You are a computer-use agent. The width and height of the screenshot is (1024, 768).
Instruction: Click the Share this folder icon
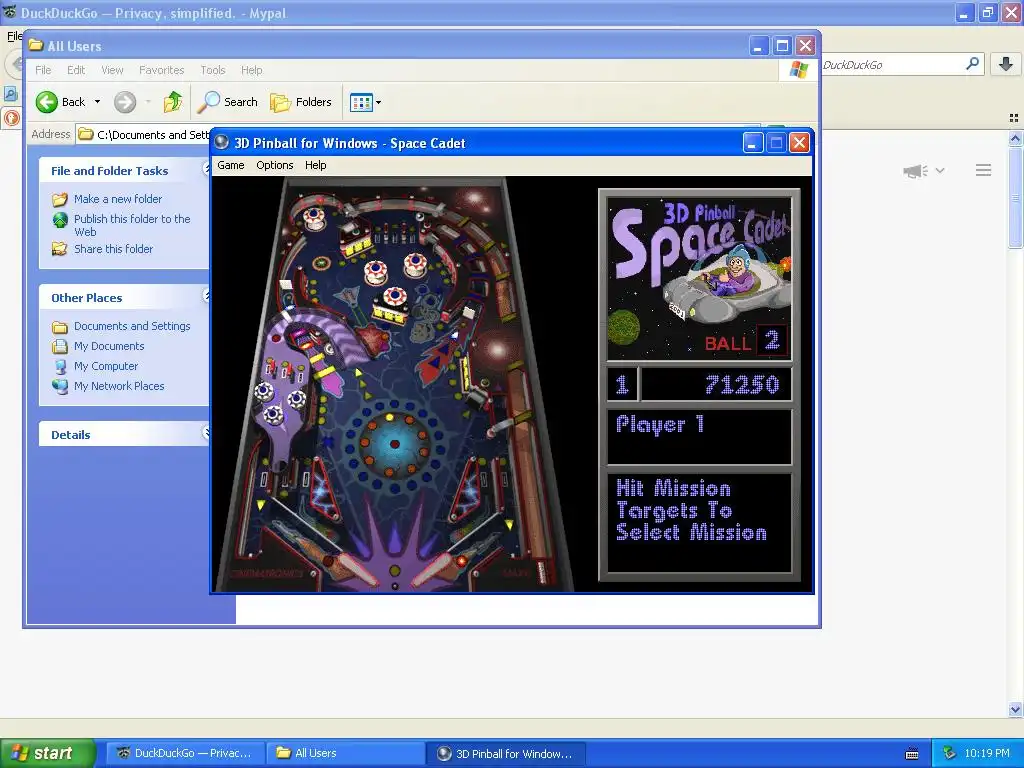60,249
